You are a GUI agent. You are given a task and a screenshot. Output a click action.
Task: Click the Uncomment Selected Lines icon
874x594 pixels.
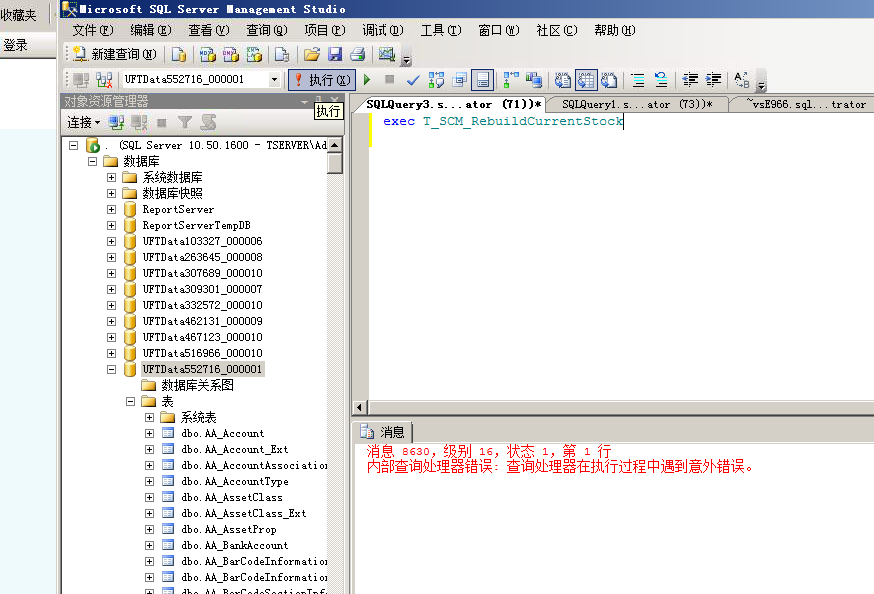[x=661, y=80]
